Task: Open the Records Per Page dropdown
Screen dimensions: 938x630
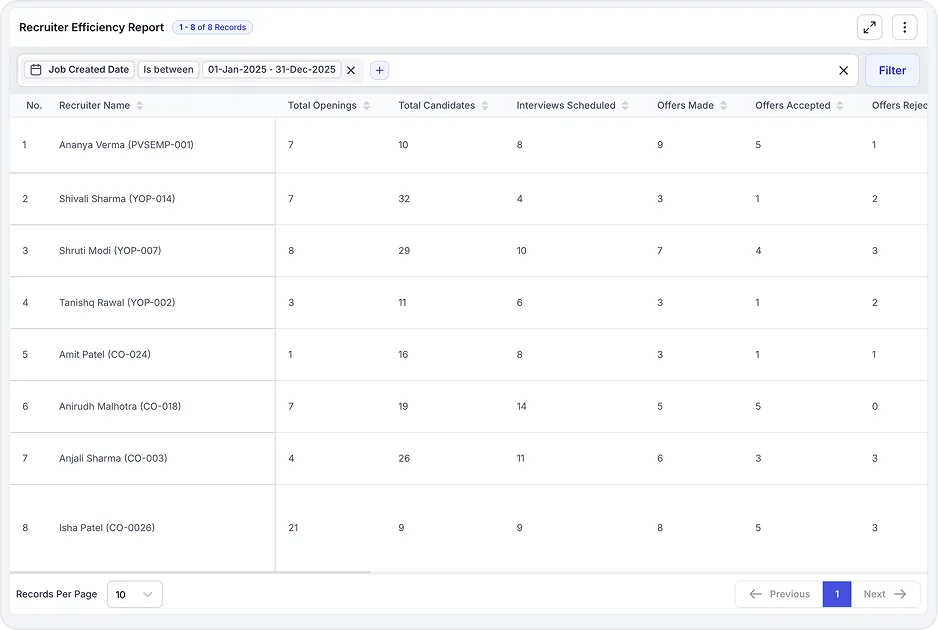Action: (x=135, y=594)
